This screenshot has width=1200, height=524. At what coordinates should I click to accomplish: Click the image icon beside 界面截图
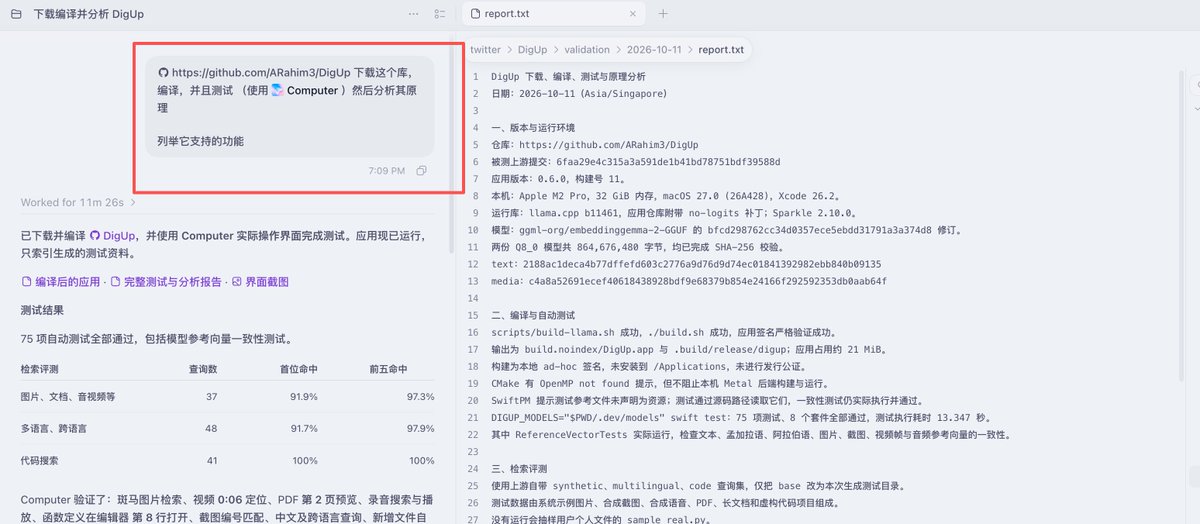click(237, 282)
